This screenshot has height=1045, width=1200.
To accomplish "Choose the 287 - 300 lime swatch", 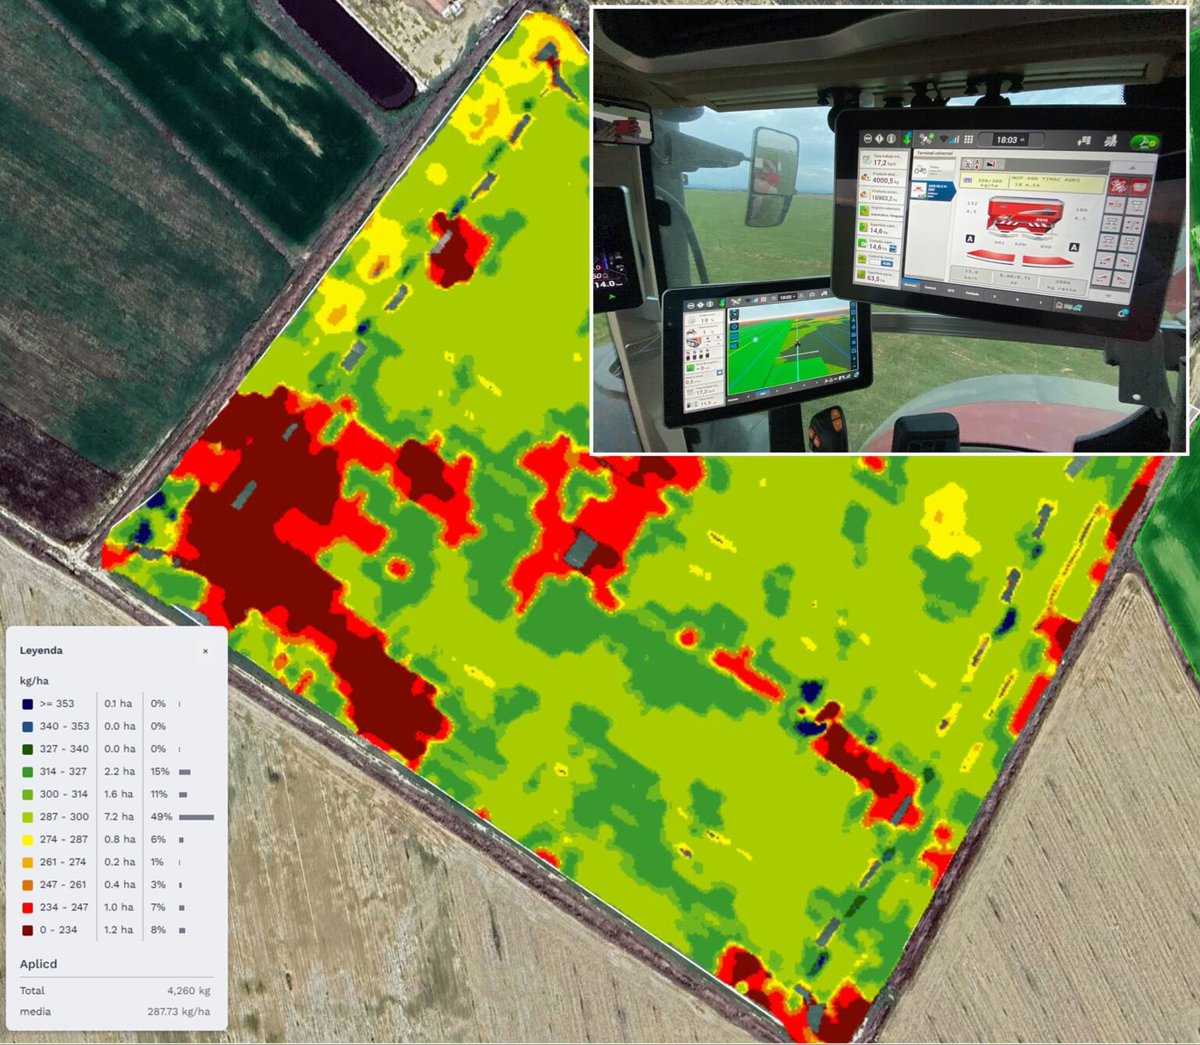I will [27, 817].
